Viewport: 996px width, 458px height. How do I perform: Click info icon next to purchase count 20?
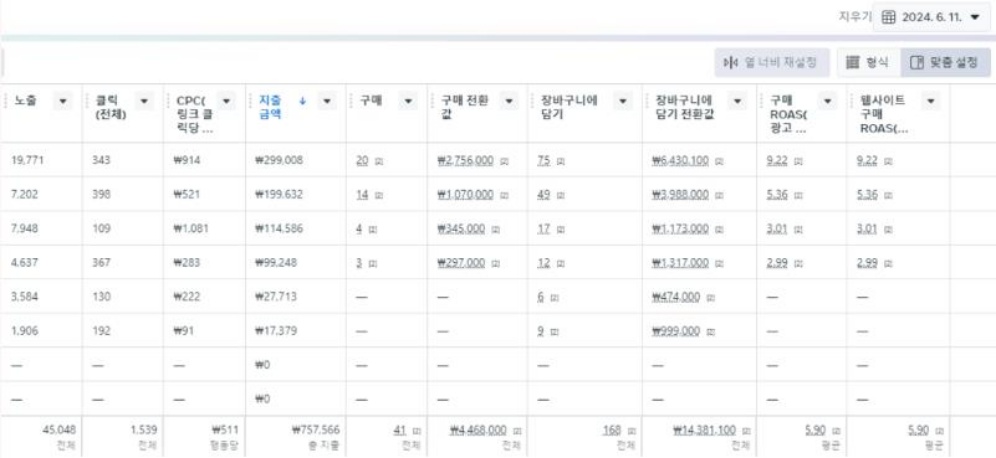tap(379, 161)
